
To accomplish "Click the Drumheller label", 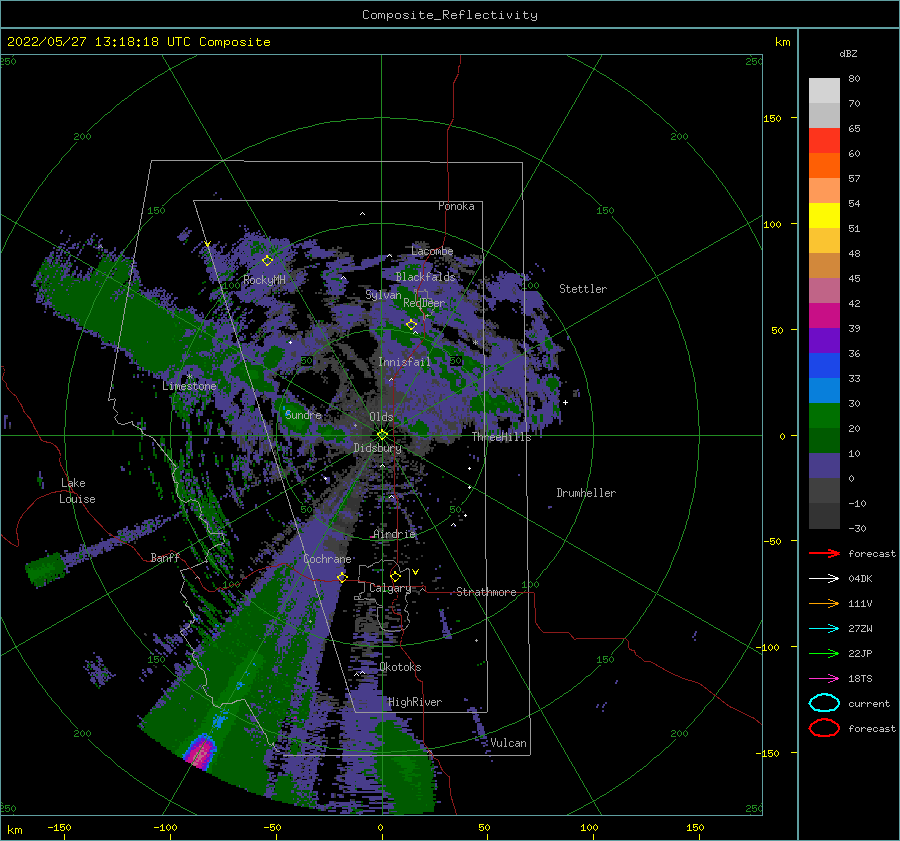I will pyautogui.click(x=586, y=493).
